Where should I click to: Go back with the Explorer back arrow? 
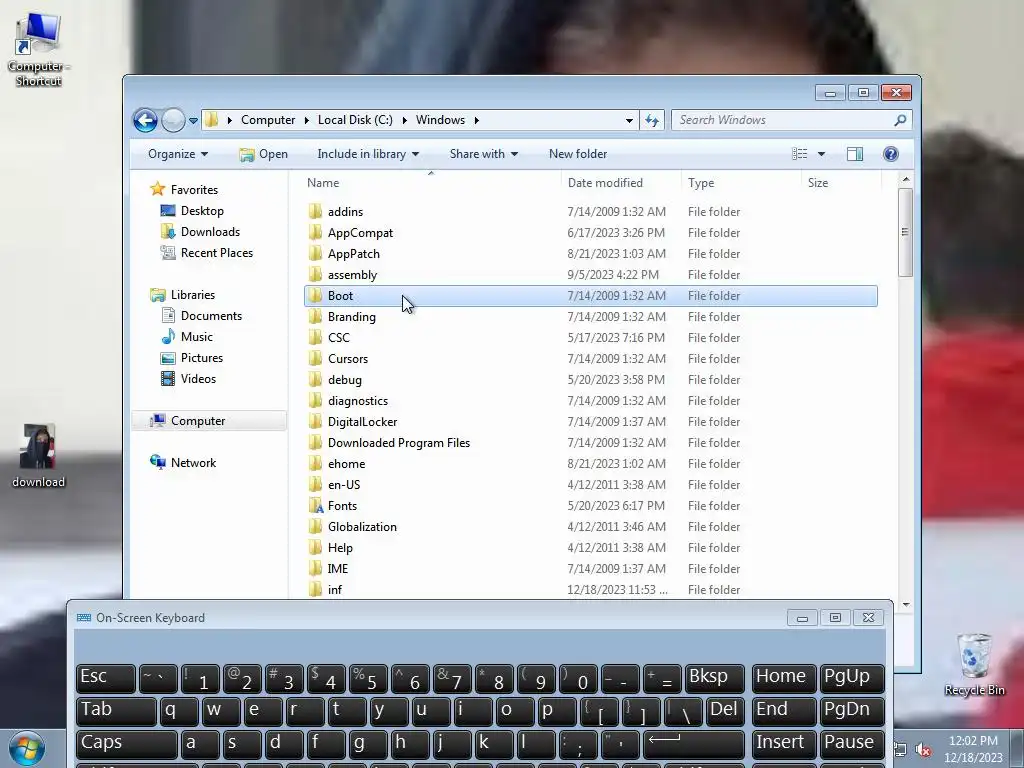tap(145, 120)
